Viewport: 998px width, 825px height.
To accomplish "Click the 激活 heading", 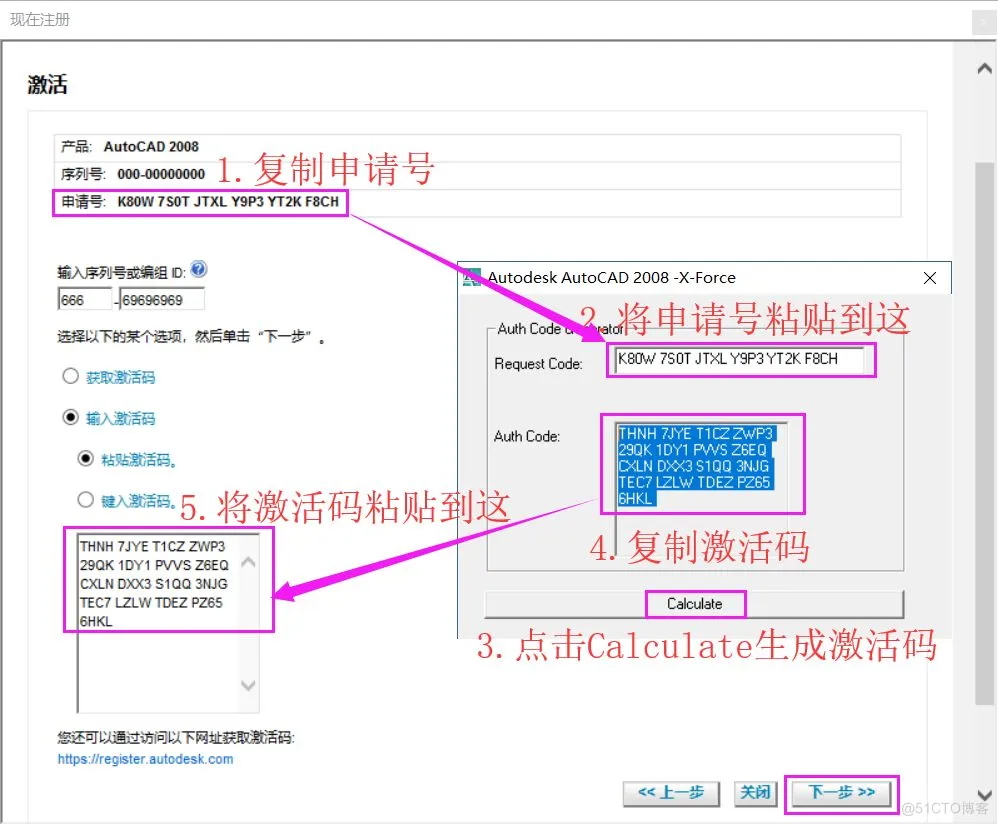I will (47, 85).
